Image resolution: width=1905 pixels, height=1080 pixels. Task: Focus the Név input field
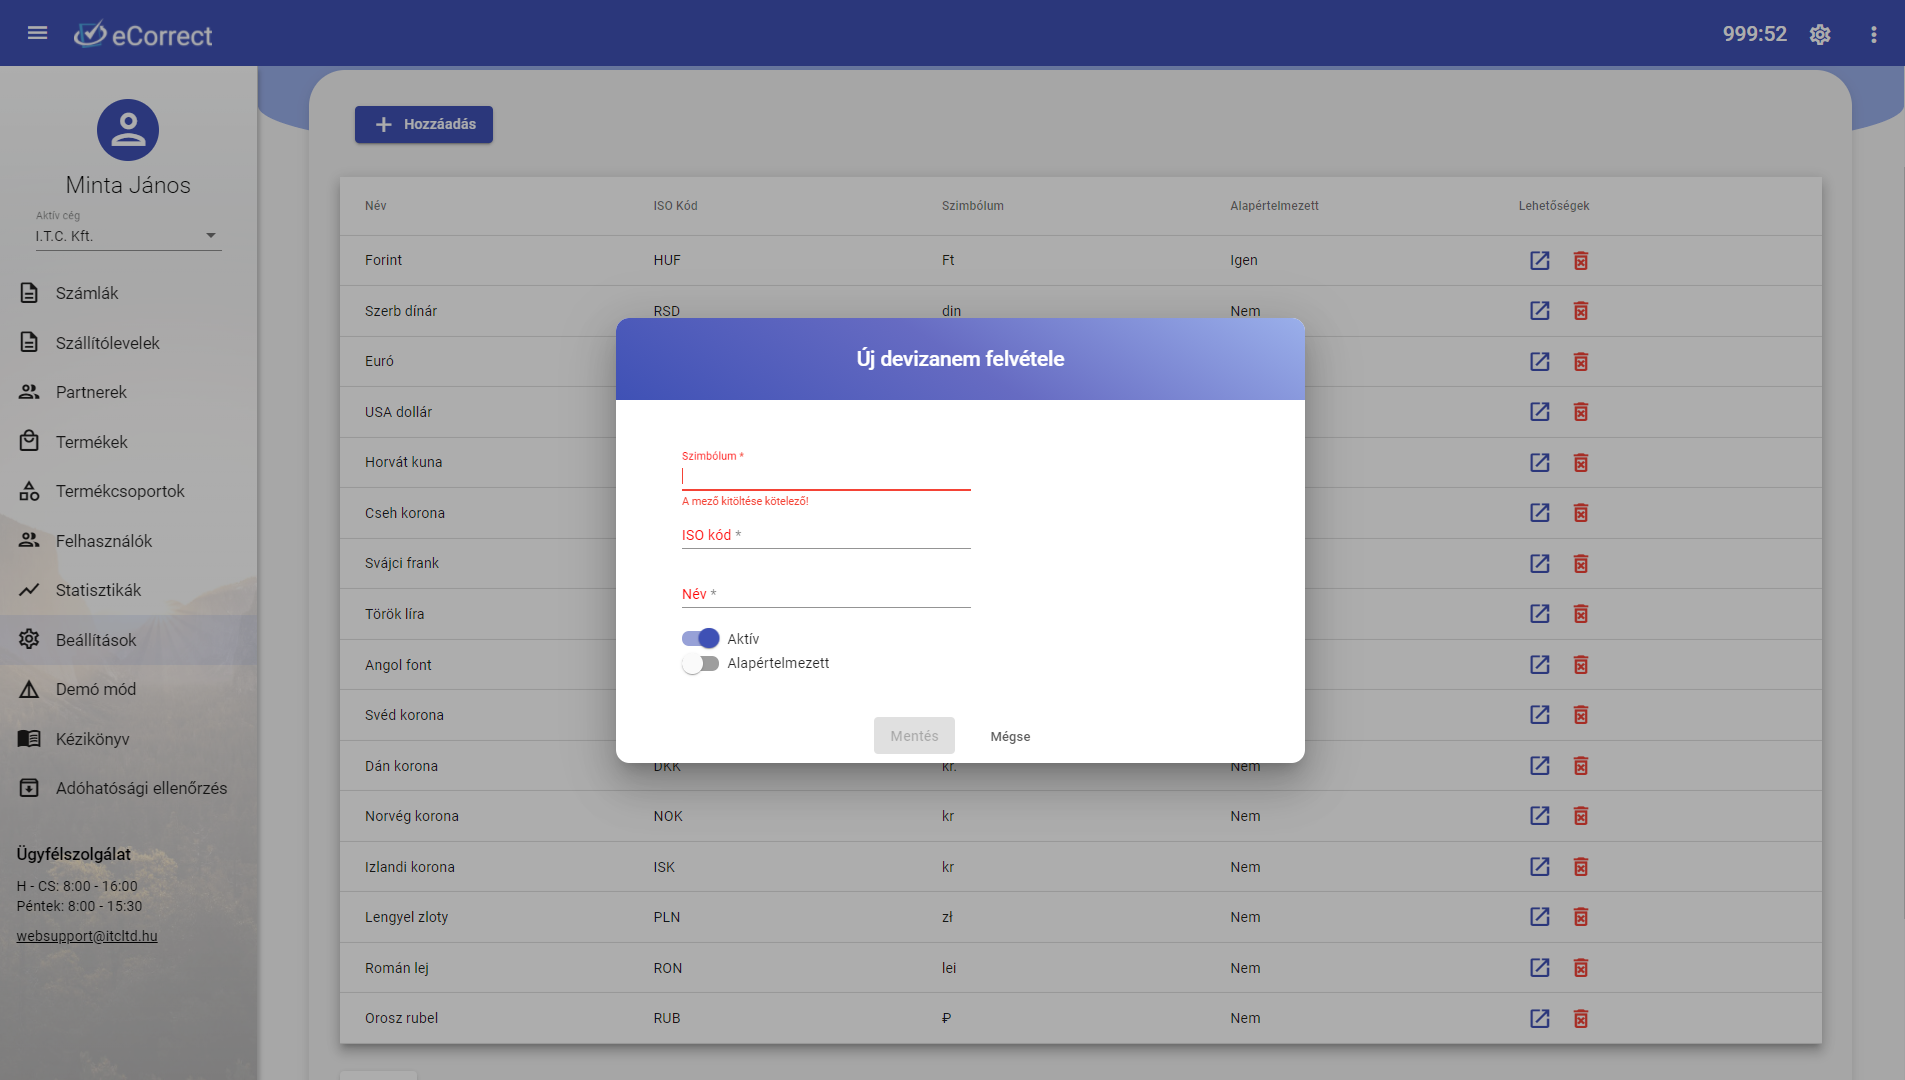click(826, 594)
